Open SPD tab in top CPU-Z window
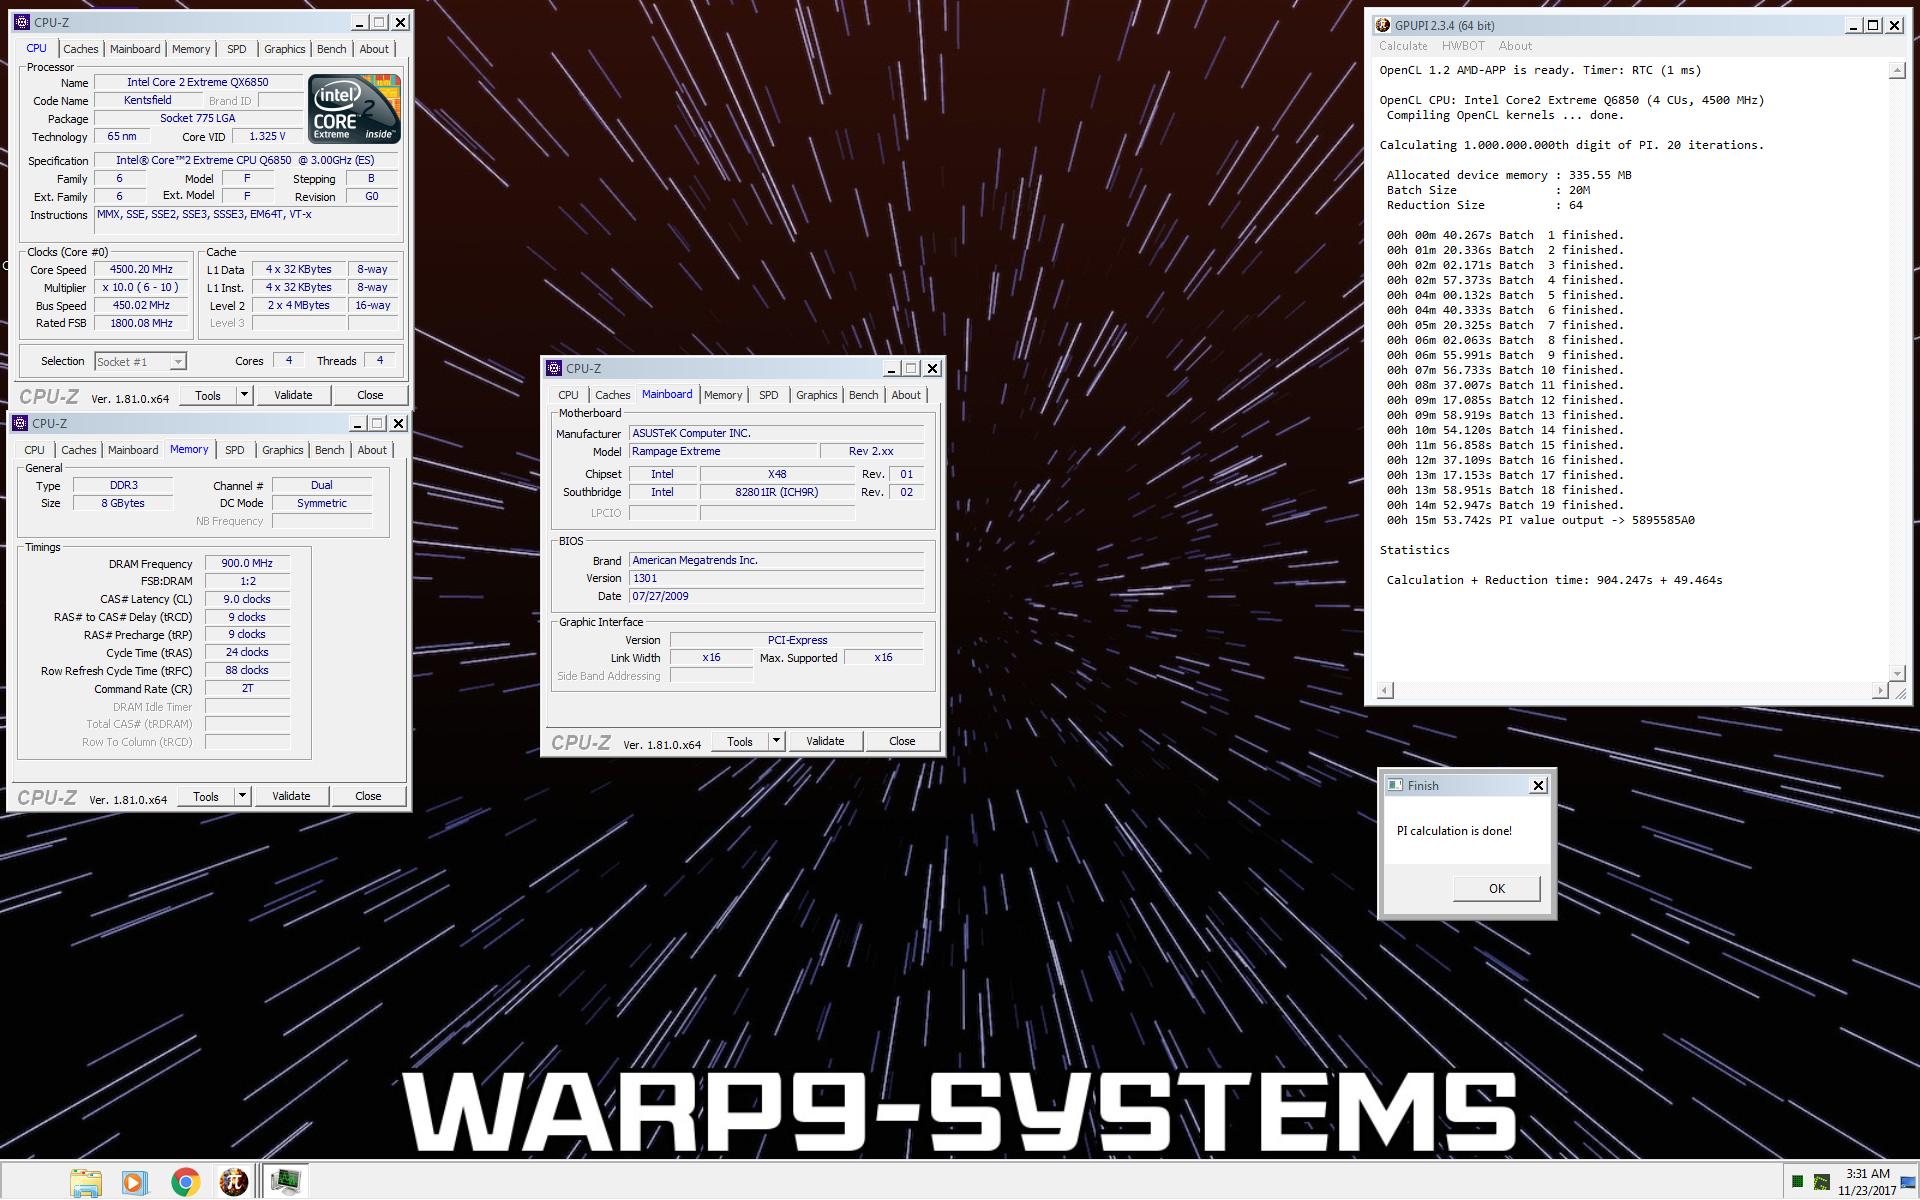This screenshot has width=1920, height=1200. pyautogui.click(x=237, y=49)
